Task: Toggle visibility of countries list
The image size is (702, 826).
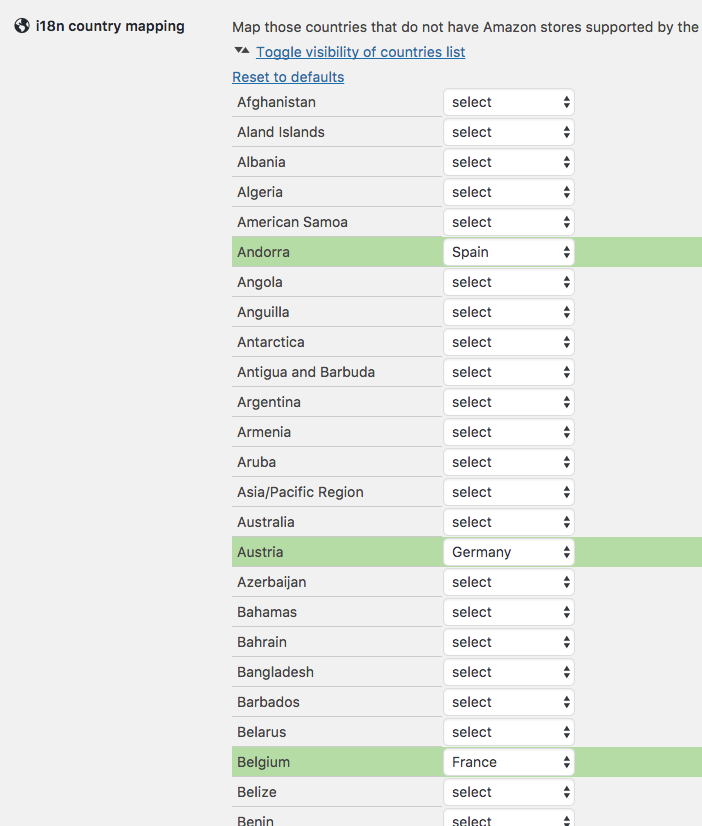Action: pos(360,52)
